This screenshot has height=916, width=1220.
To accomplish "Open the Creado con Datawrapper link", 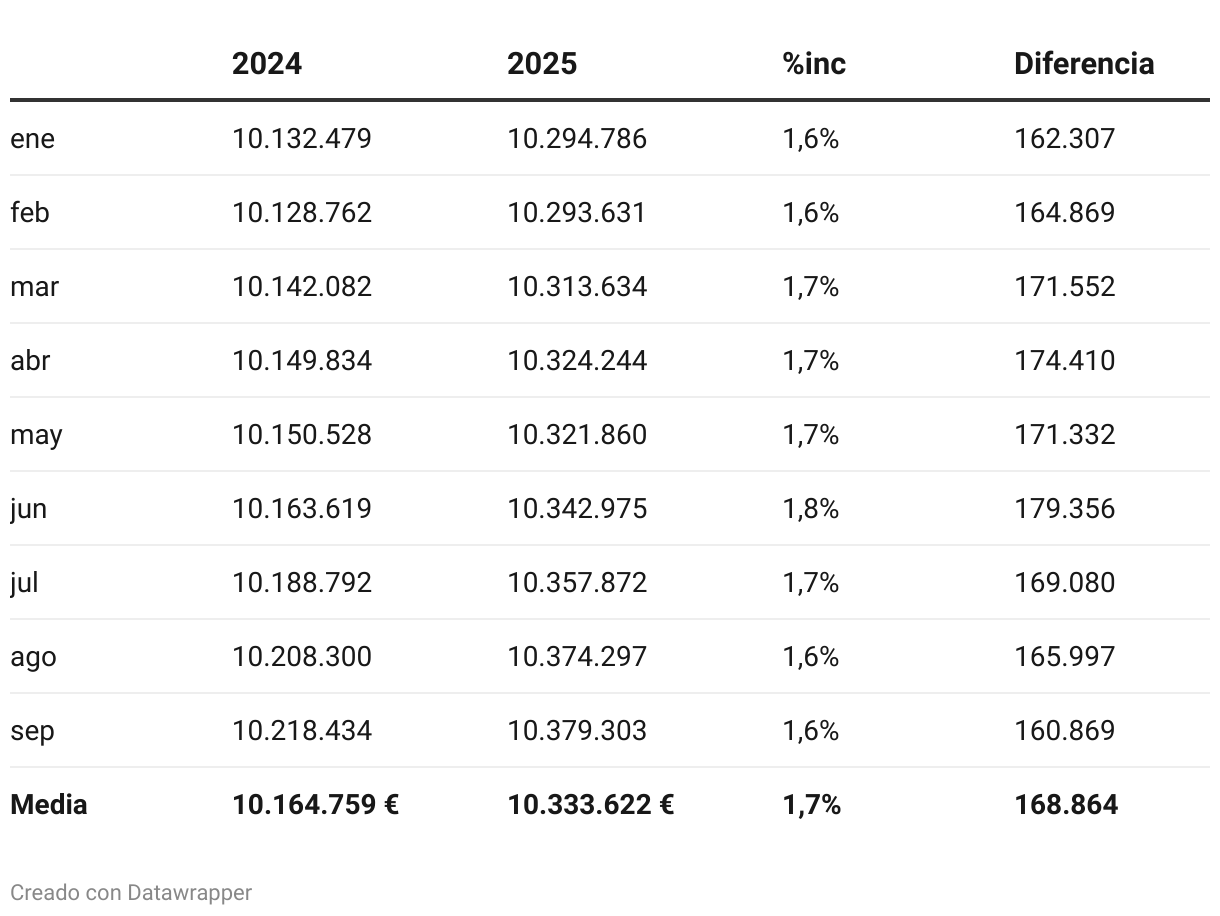I will (131, 892).
